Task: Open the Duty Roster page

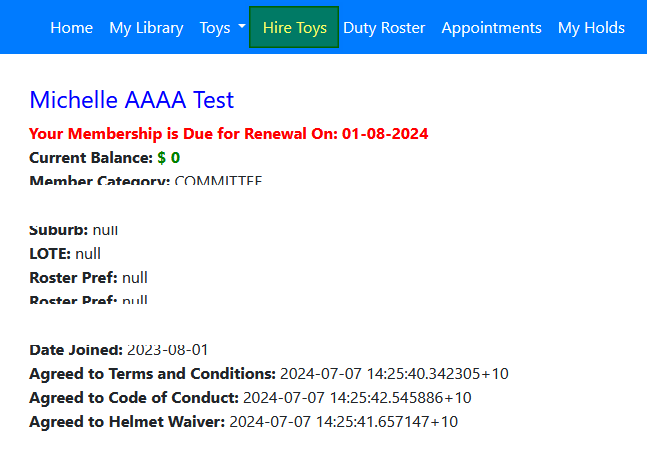Action: (384, 28)
